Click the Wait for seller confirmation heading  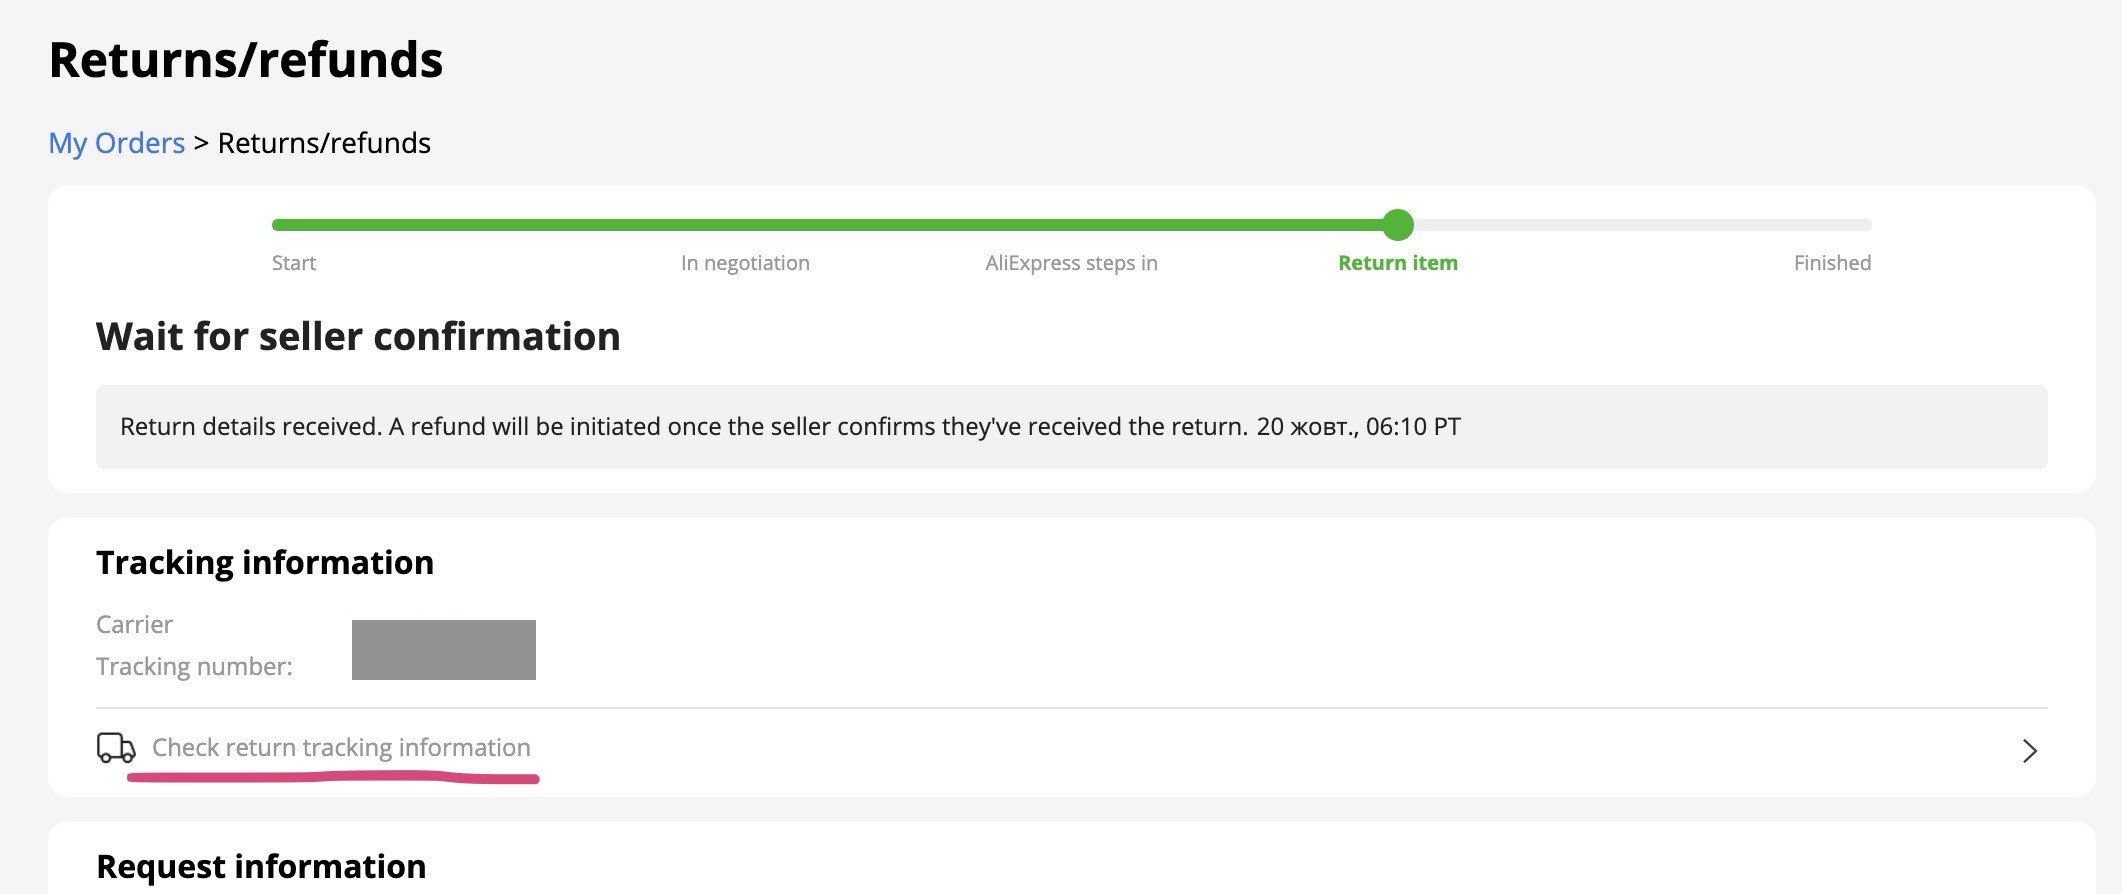point(358,337)
